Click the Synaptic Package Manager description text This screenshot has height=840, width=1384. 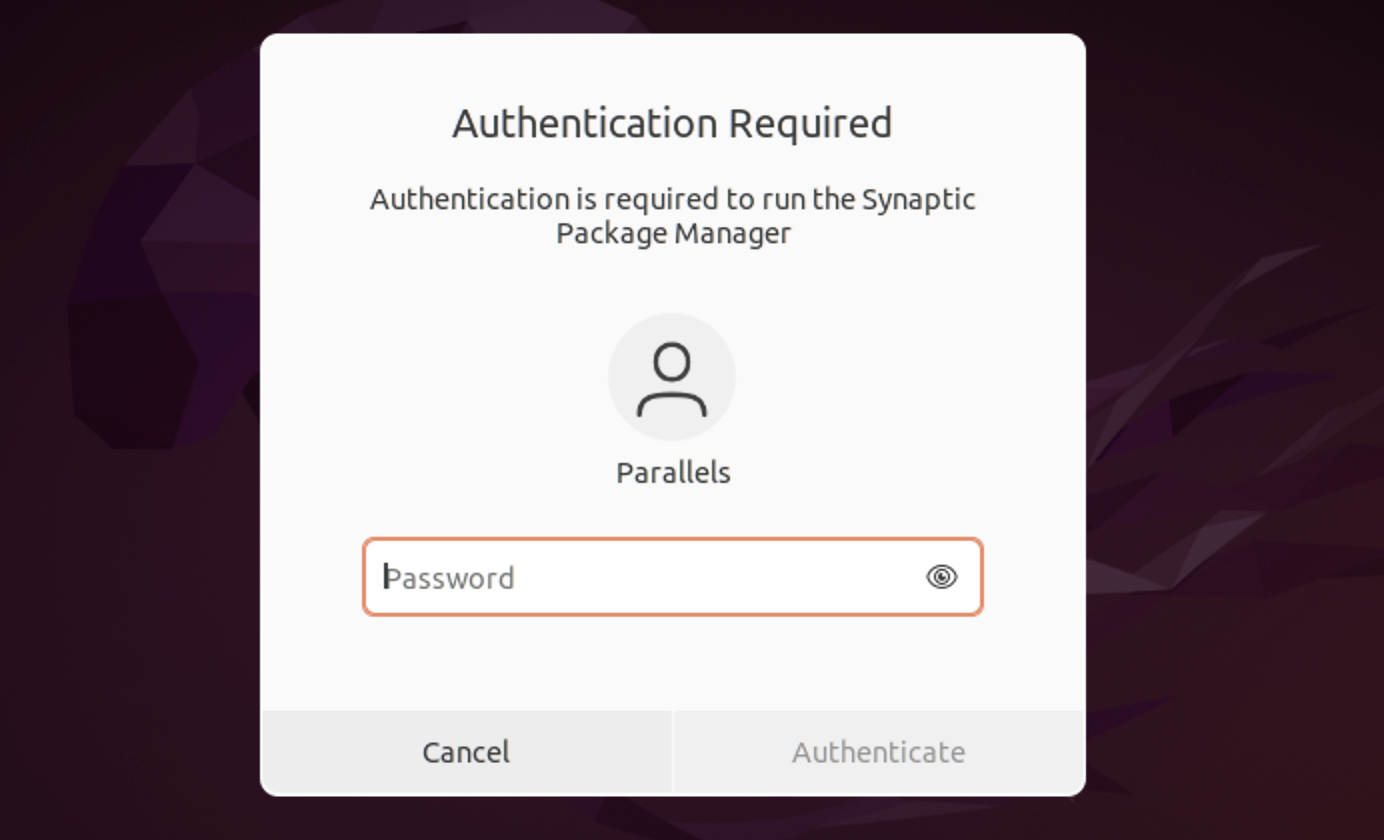672,215
